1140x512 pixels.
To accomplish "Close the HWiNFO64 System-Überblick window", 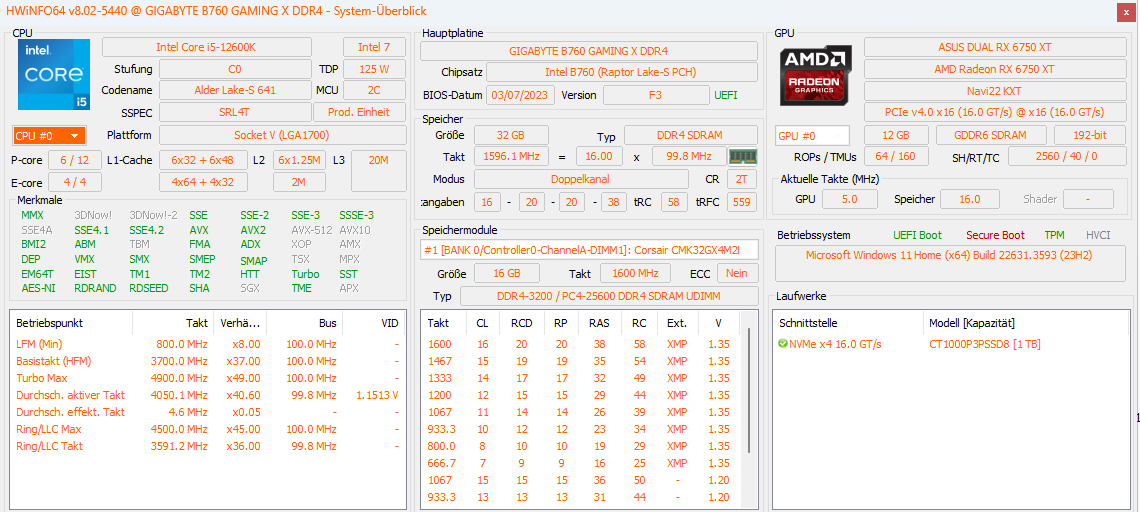I will (x=1128, y=11).
